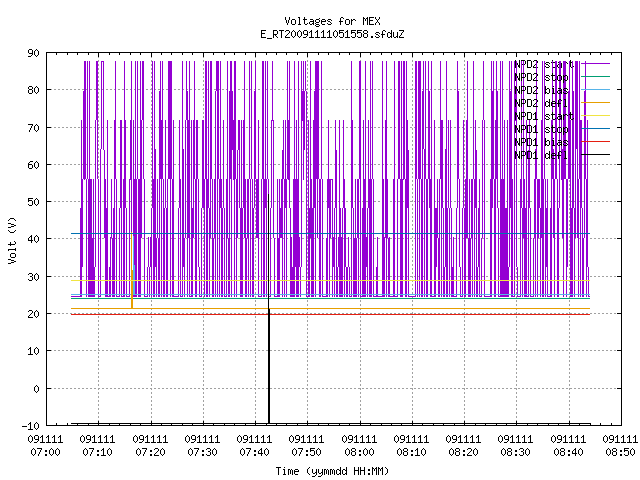Image resolution: width=640 pixels, height=480 pixels.
Task: Click the x-axis tick label '07:00'
Action: pos(46,452)
